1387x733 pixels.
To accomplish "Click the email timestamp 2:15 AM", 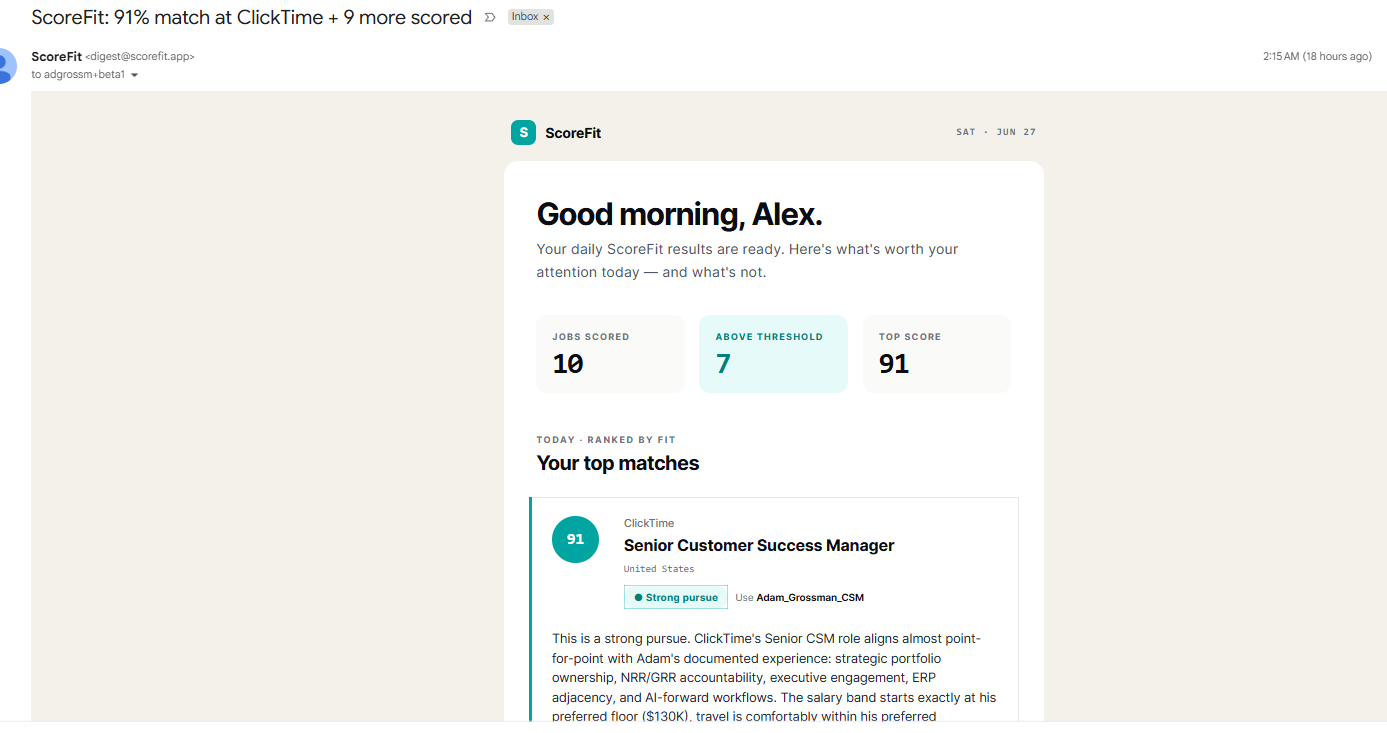I will 1317,57.
